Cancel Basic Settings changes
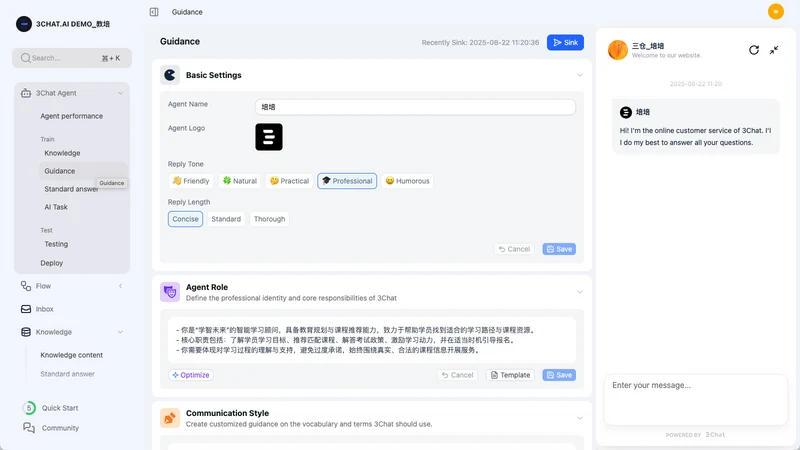This screenshot has width=800, height=450. (514, 249)
